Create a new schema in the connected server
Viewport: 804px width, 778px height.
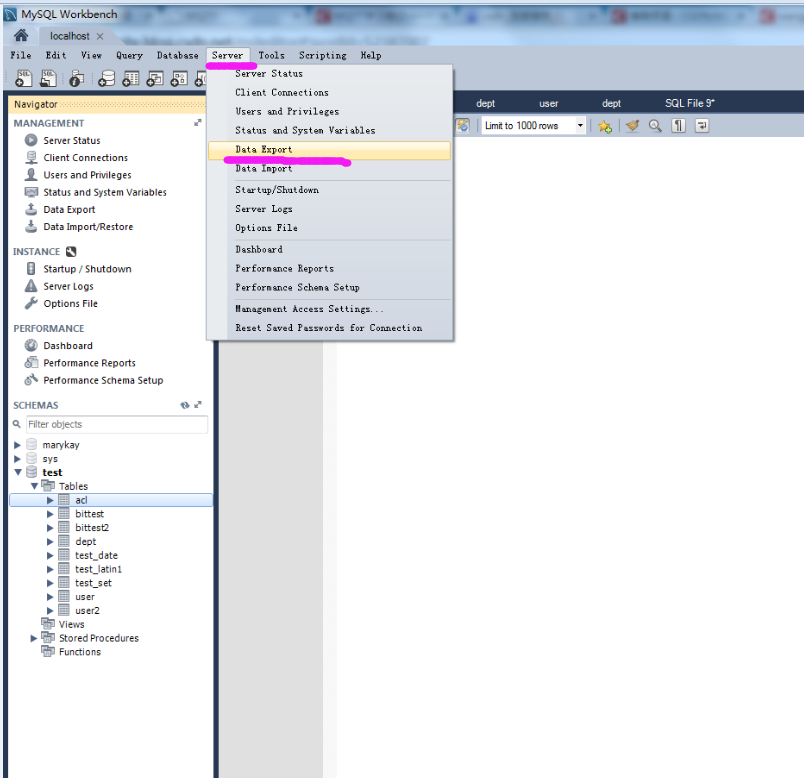(107, 78)
